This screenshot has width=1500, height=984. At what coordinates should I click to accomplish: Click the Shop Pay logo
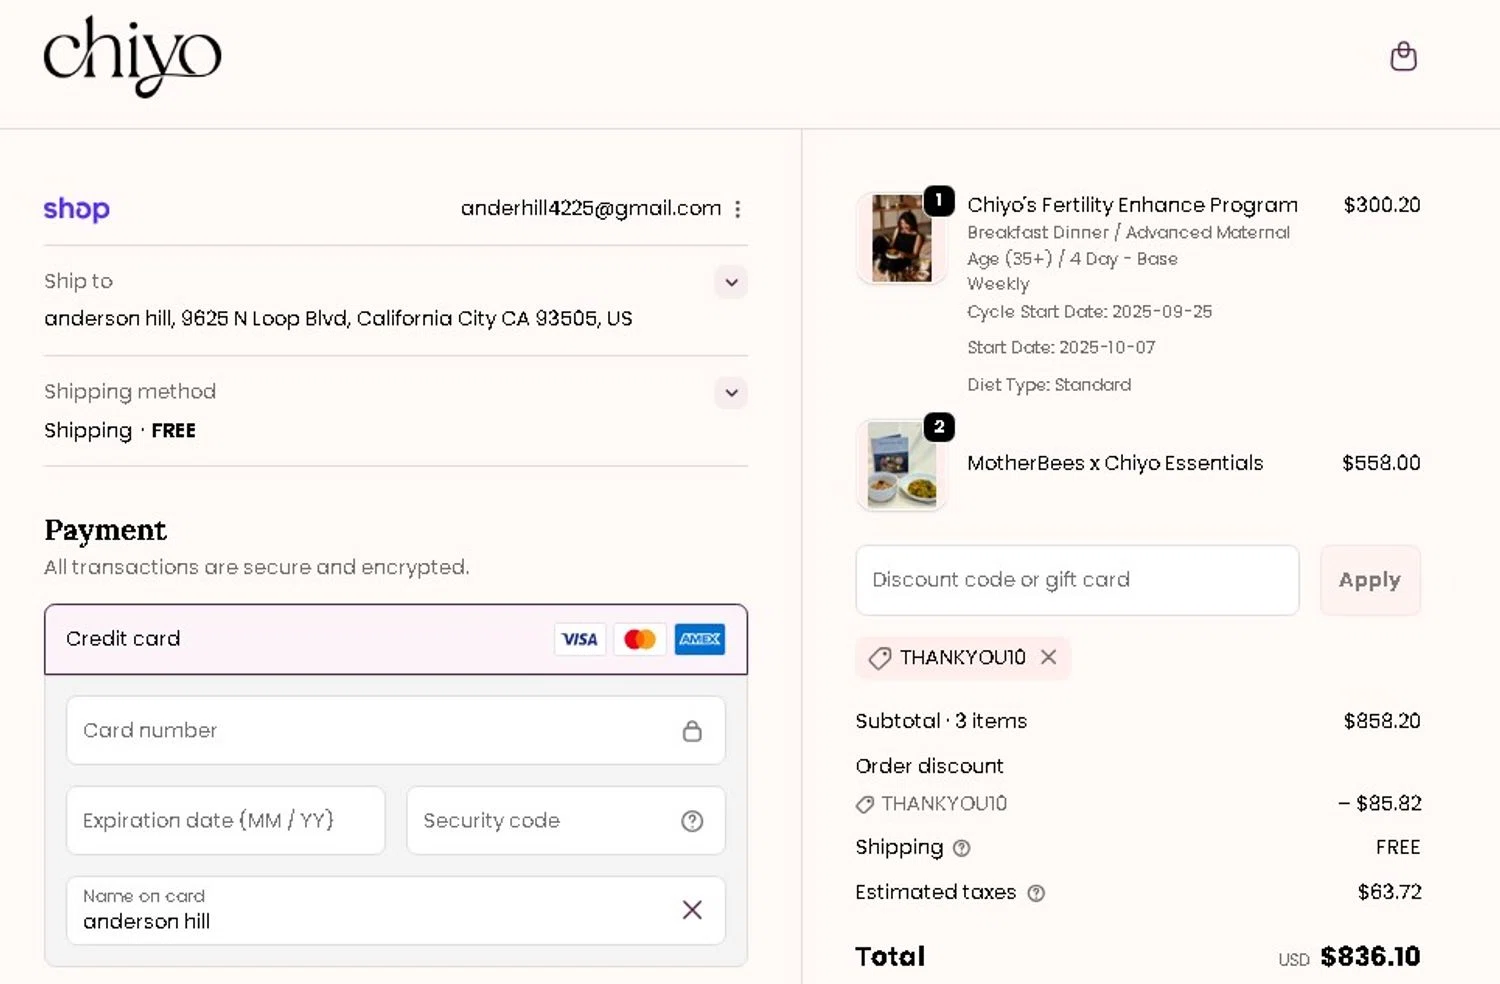77,209
